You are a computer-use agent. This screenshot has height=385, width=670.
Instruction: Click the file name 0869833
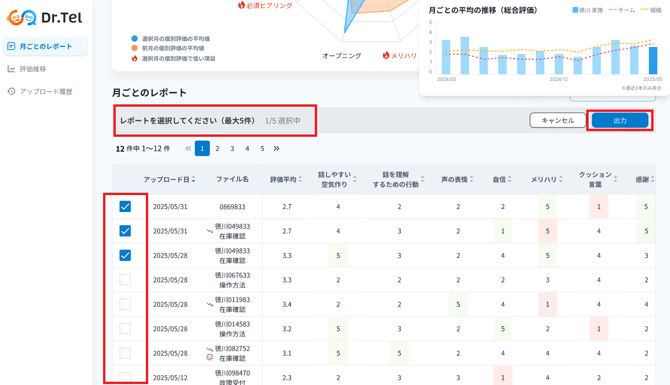tap(232, 207)
